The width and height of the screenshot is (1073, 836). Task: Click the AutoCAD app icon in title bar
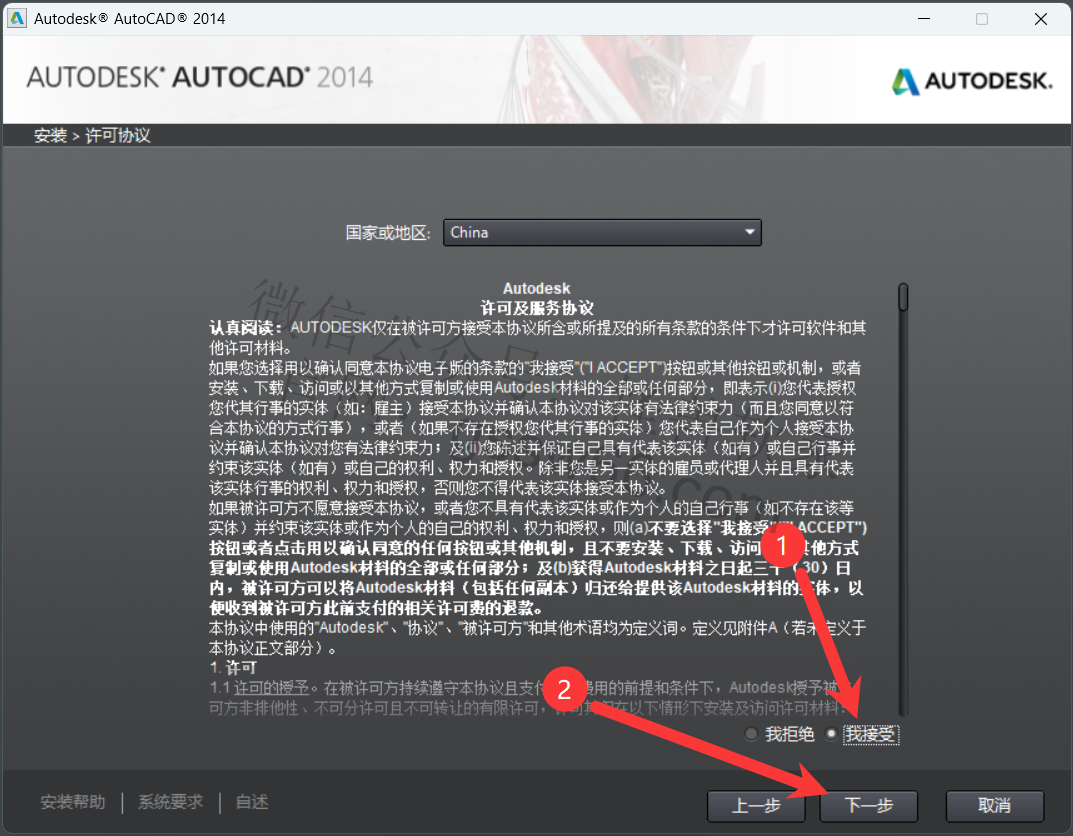coord(17,19)
